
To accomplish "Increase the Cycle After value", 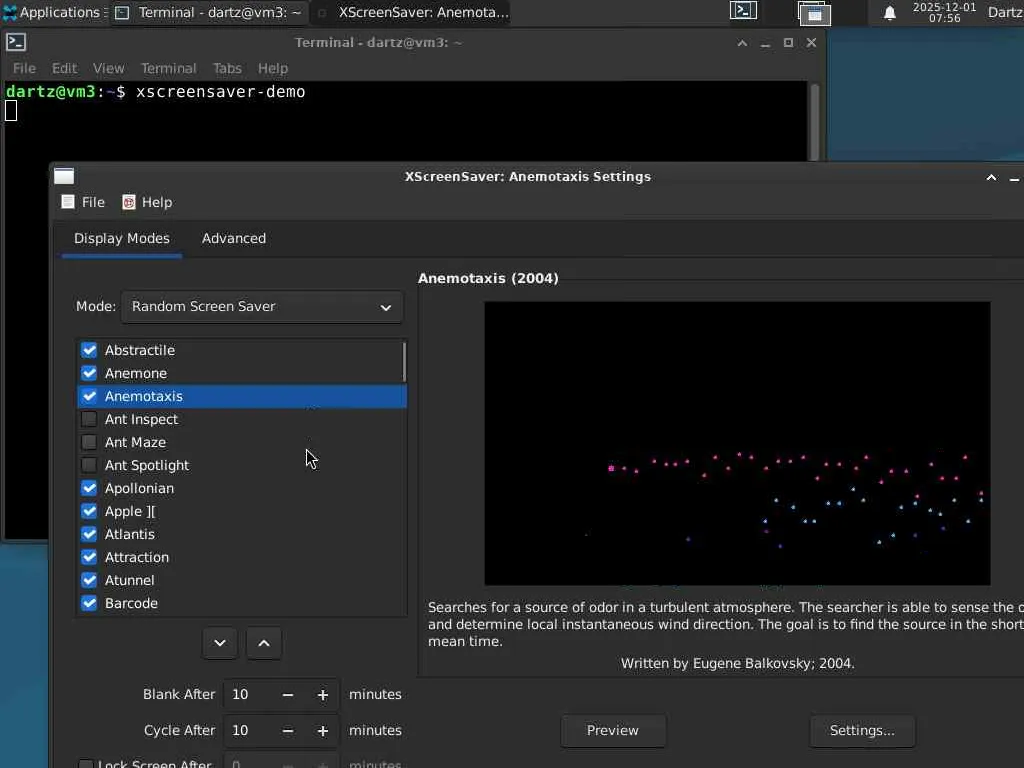I will click(323, 731).
